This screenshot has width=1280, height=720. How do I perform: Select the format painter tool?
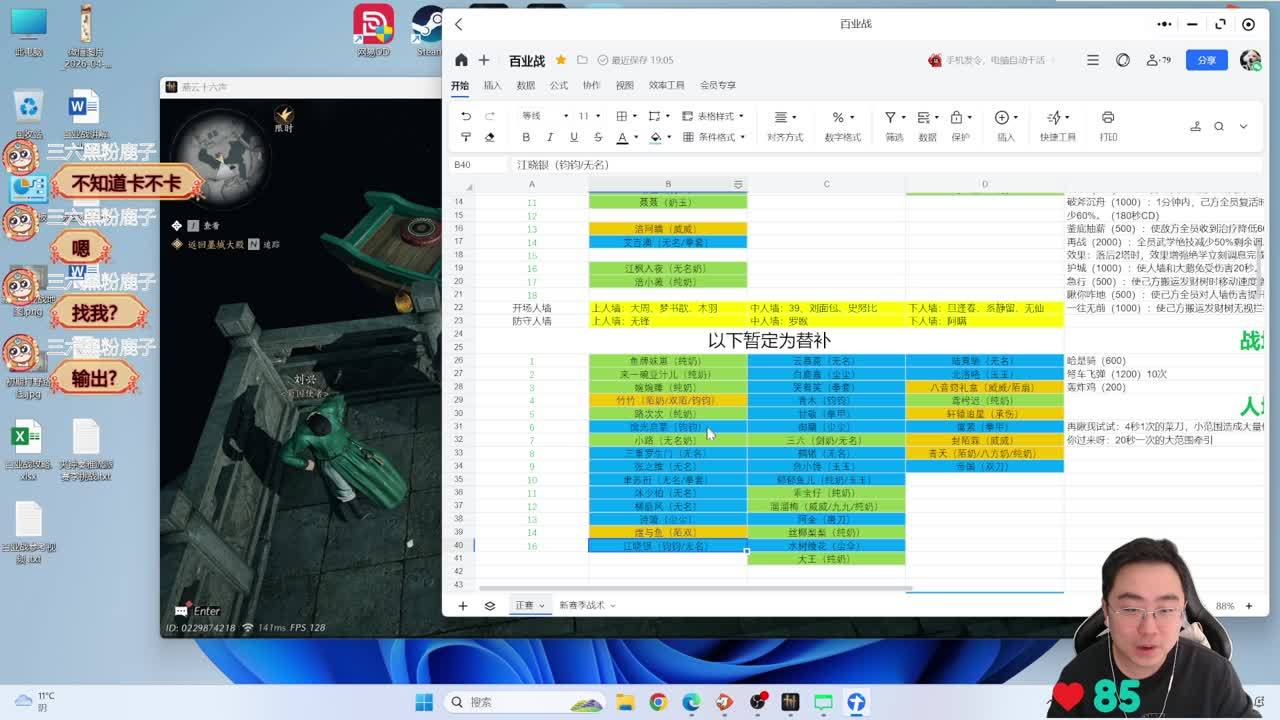[466, 138]
